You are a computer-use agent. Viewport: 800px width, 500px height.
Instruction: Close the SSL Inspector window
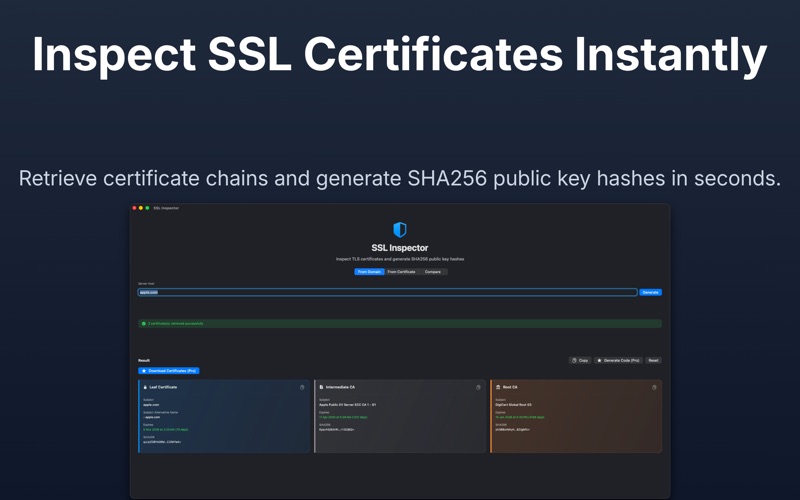pos(134,208)
